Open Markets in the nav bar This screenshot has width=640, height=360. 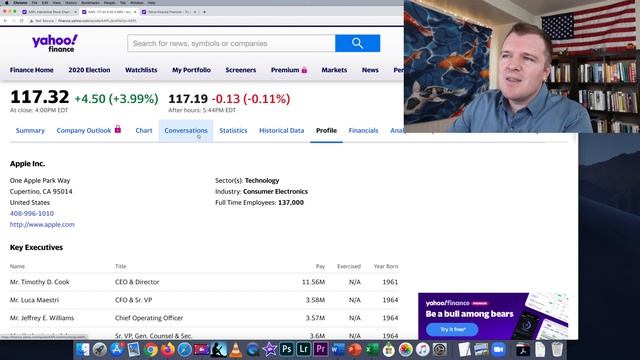point(334,70)
